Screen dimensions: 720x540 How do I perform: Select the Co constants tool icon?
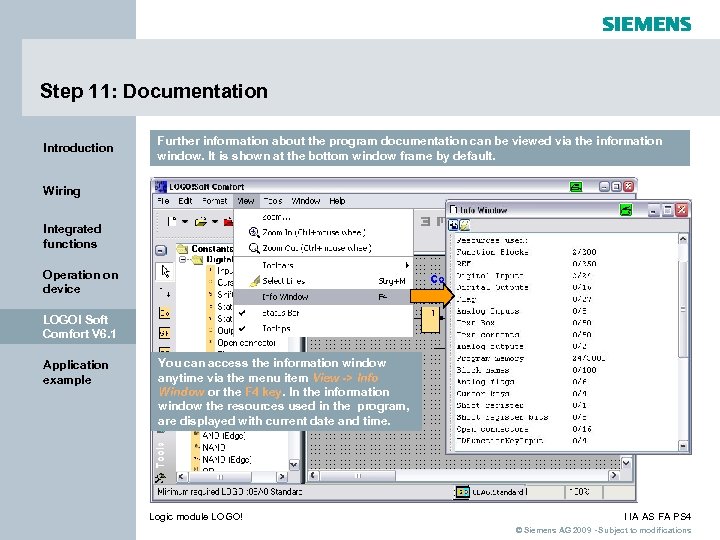(x=164, y=314)
